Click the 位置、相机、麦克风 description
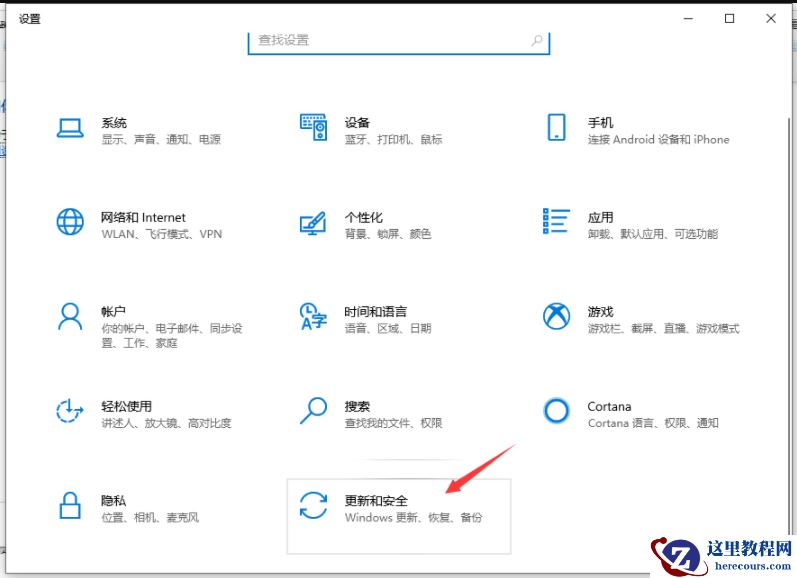The image size is (797, 578). (150, 518)
